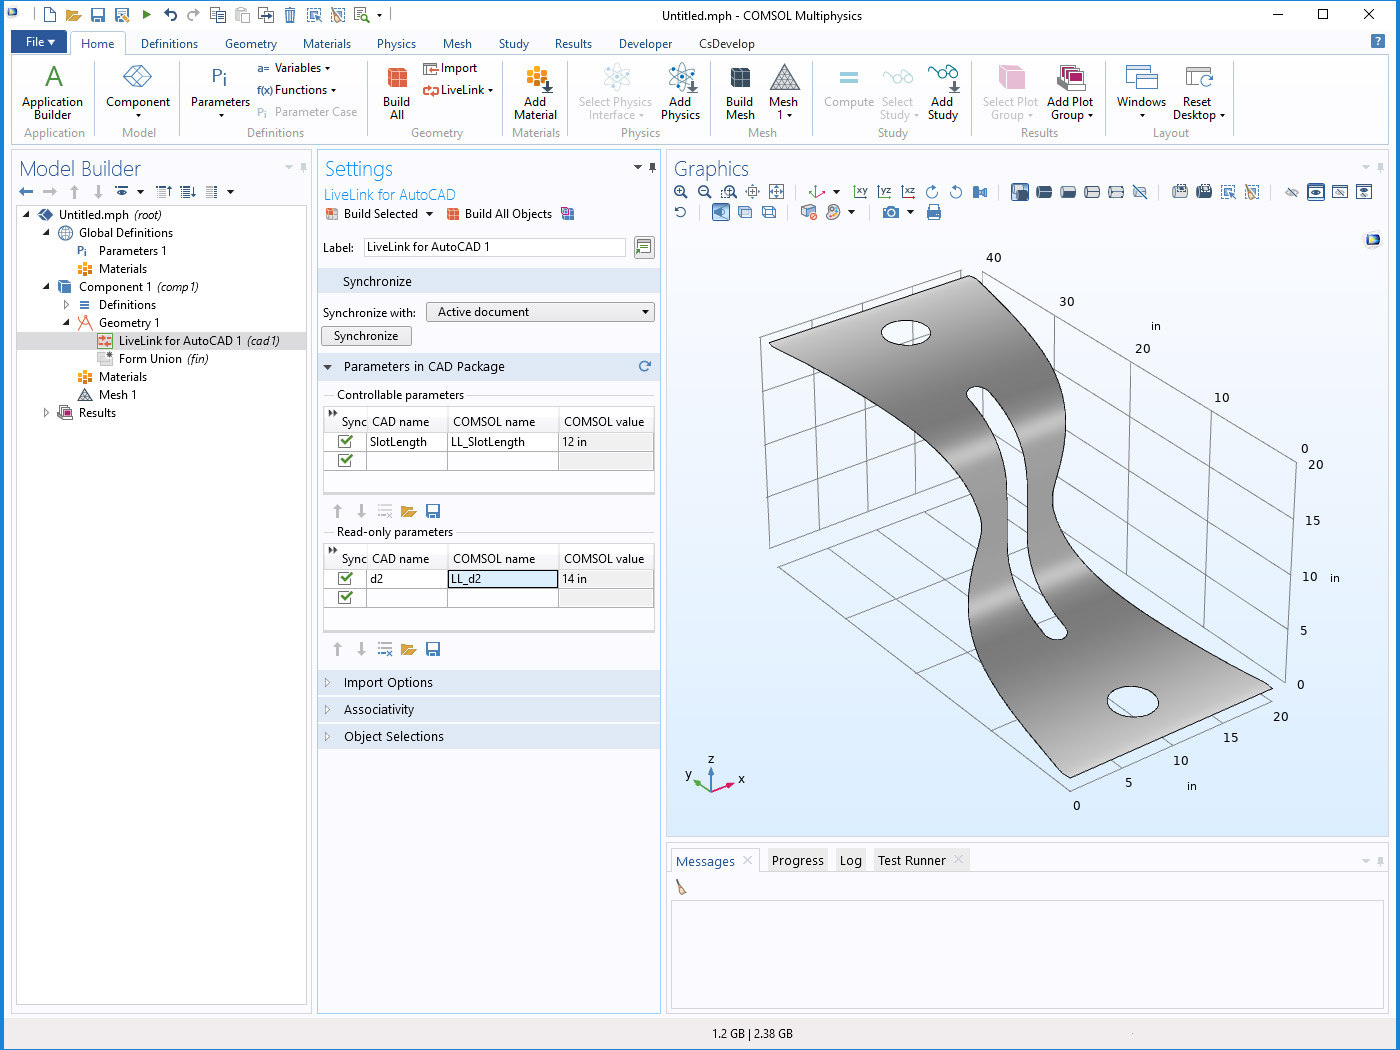The image size is (1400, 1050).
Task: Open the Physics ribbon tab
Action: pos(396,44)
